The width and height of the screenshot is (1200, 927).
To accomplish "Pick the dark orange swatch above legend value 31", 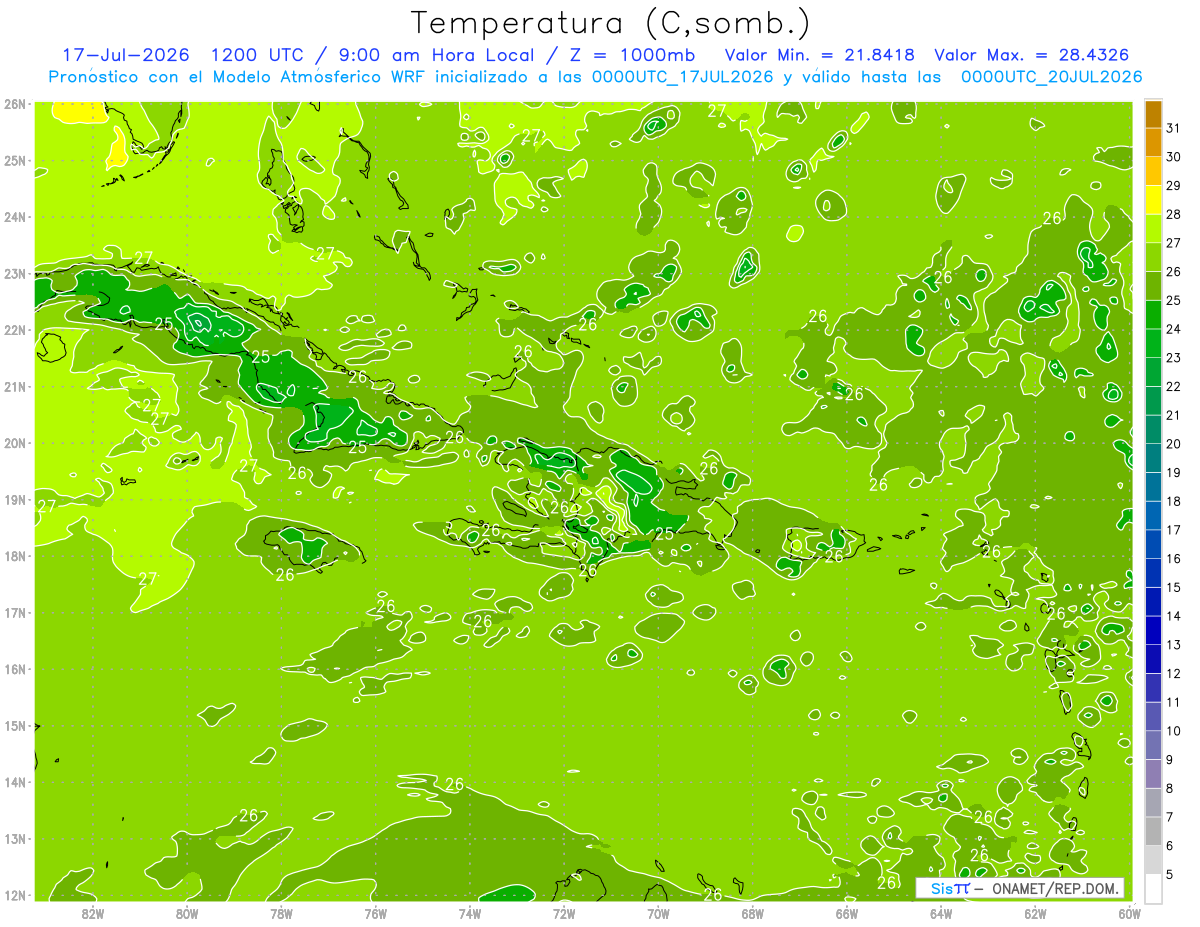I will click(x=1153, y=114).
